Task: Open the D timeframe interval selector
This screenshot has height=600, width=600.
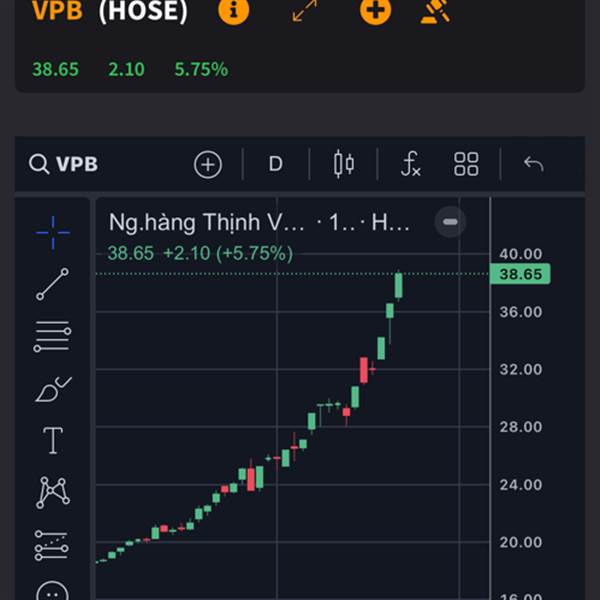Action: 276,164
